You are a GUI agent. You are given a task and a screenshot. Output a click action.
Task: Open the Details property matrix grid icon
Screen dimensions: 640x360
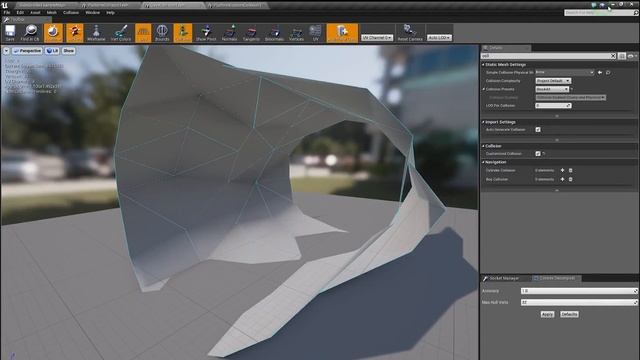click(622, 56)
